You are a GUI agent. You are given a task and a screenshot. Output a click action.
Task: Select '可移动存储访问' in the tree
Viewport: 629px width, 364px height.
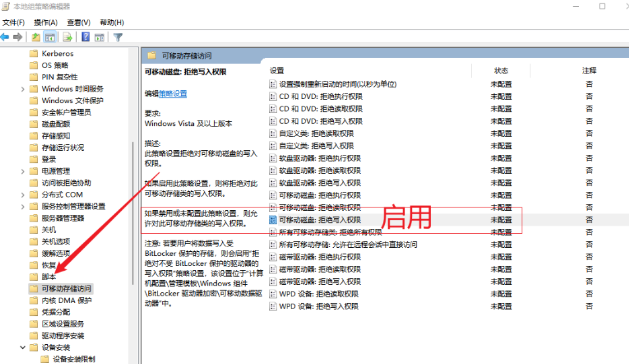66,289
